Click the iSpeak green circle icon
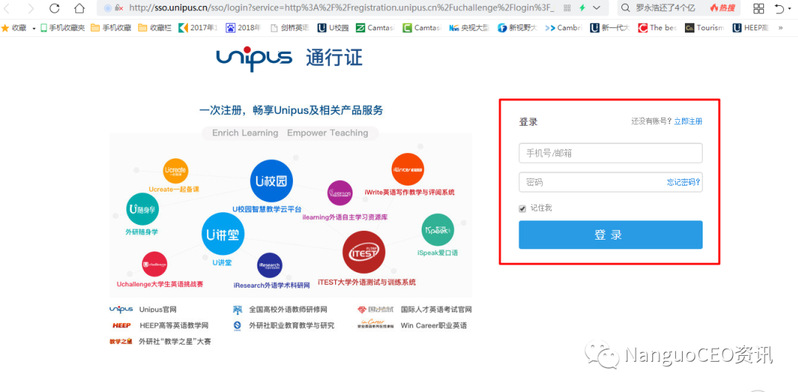The width and height of the screenshot is (798, 392). (x=438, y=230)
